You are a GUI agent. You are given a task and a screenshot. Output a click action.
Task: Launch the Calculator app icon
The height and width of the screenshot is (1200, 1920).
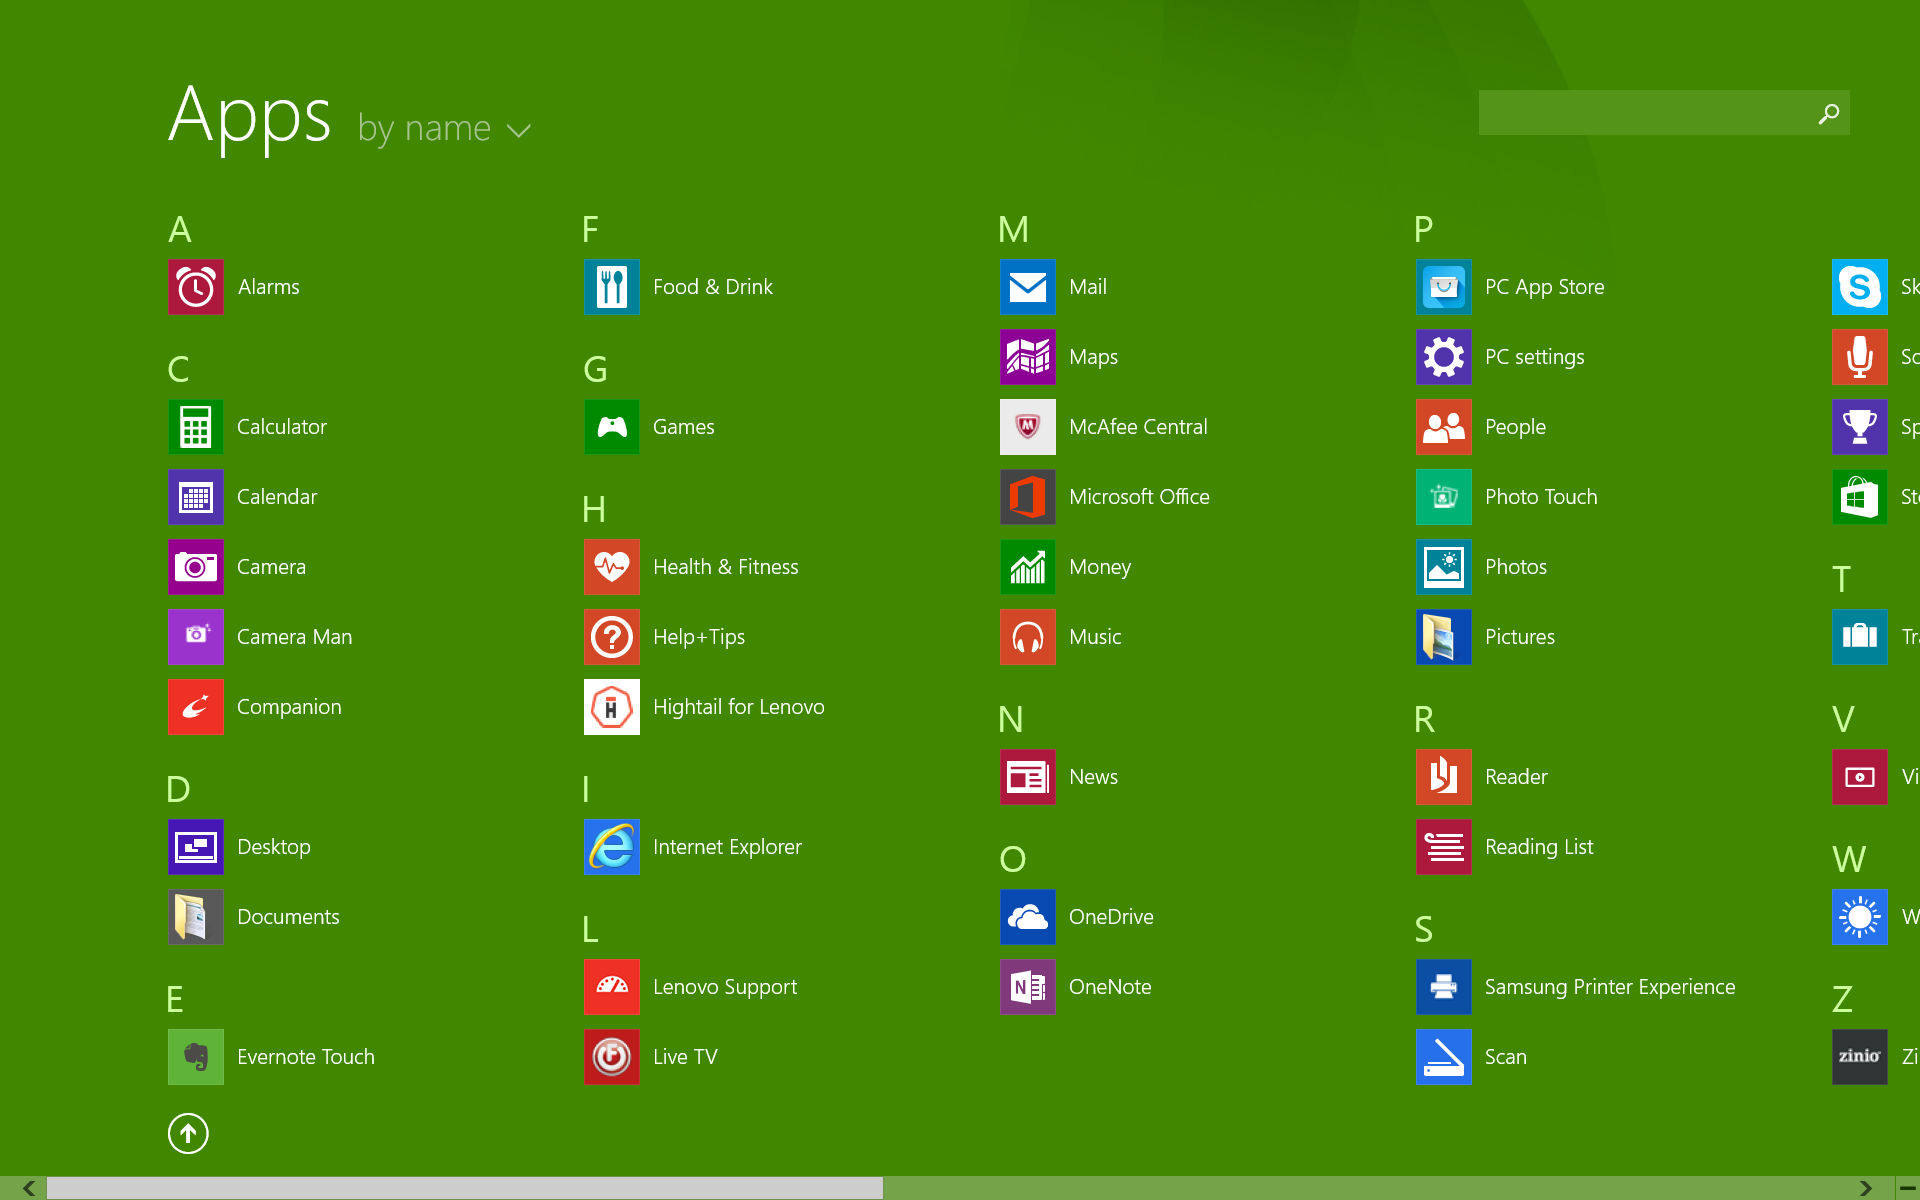pyautogui.click(x=195, y=427)
